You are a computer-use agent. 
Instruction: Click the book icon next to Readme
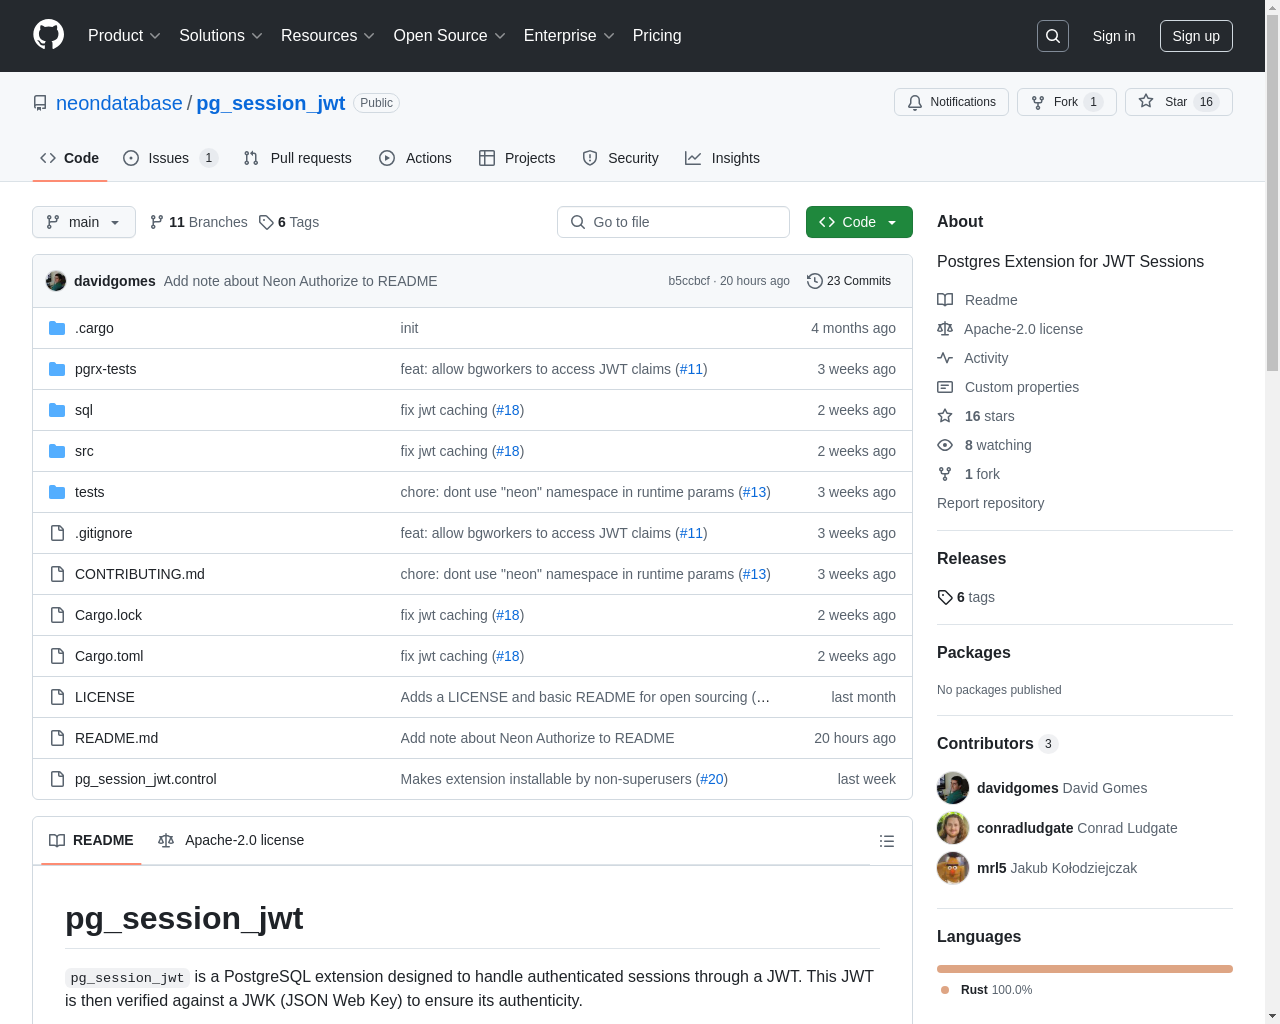945,300
